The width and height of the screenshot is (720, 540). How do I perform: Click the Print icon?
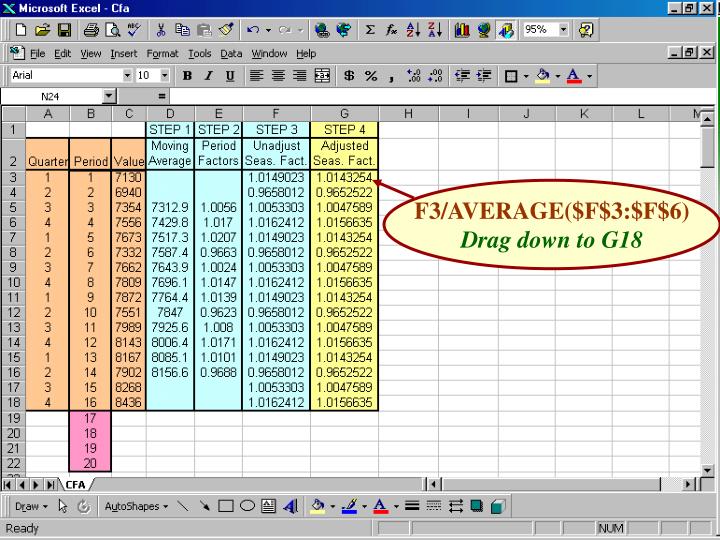point(90,31)
